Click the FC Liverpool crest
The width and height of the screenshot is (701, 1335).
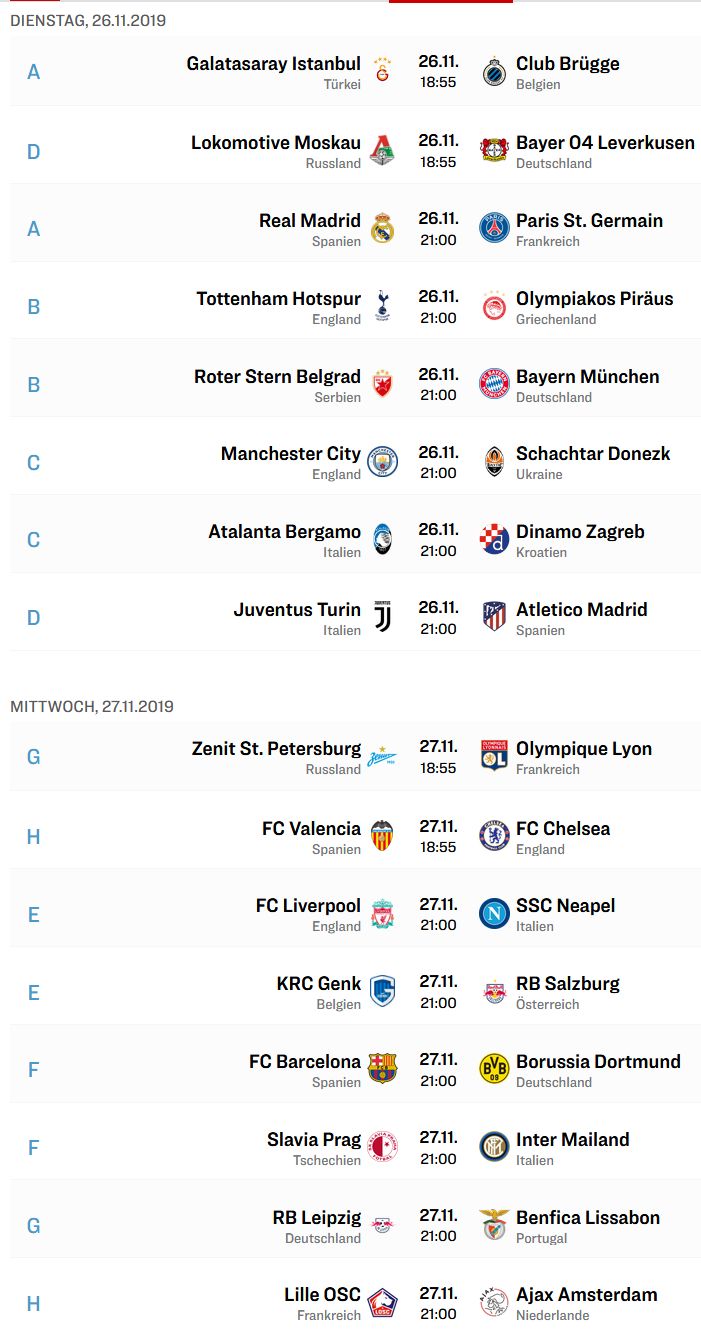point(383,914)
